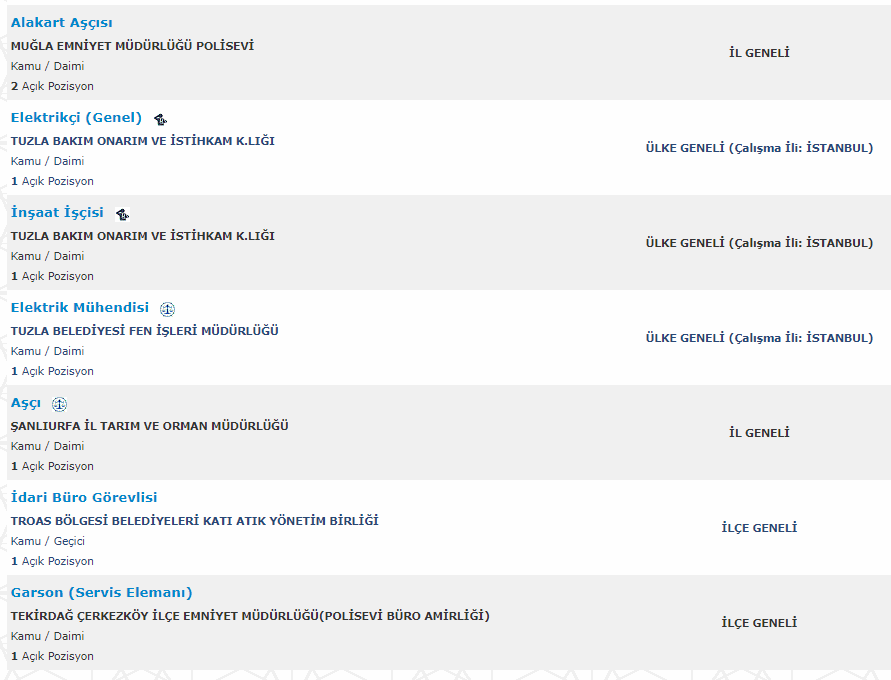Open the İdari Büro Görevlisi posting
This screenshot has width=891, height=680.
click(84, 497)
